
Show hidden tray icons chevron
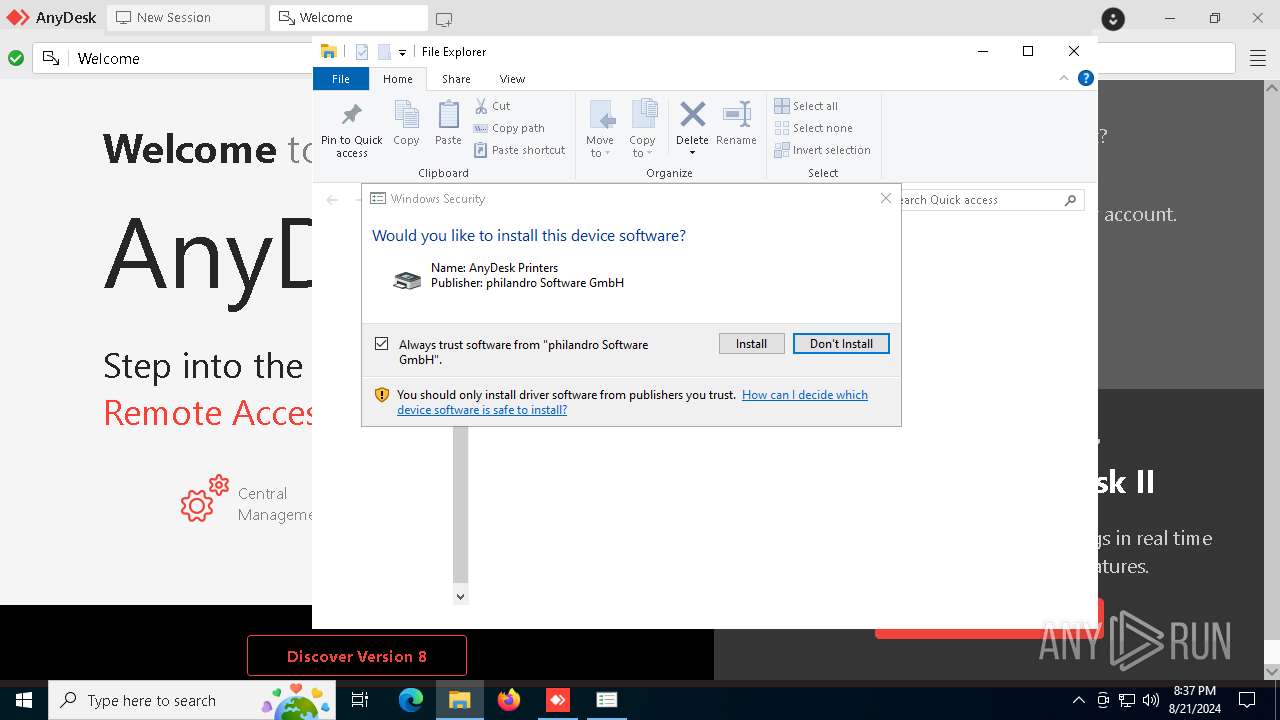(x=1078, y=700)
